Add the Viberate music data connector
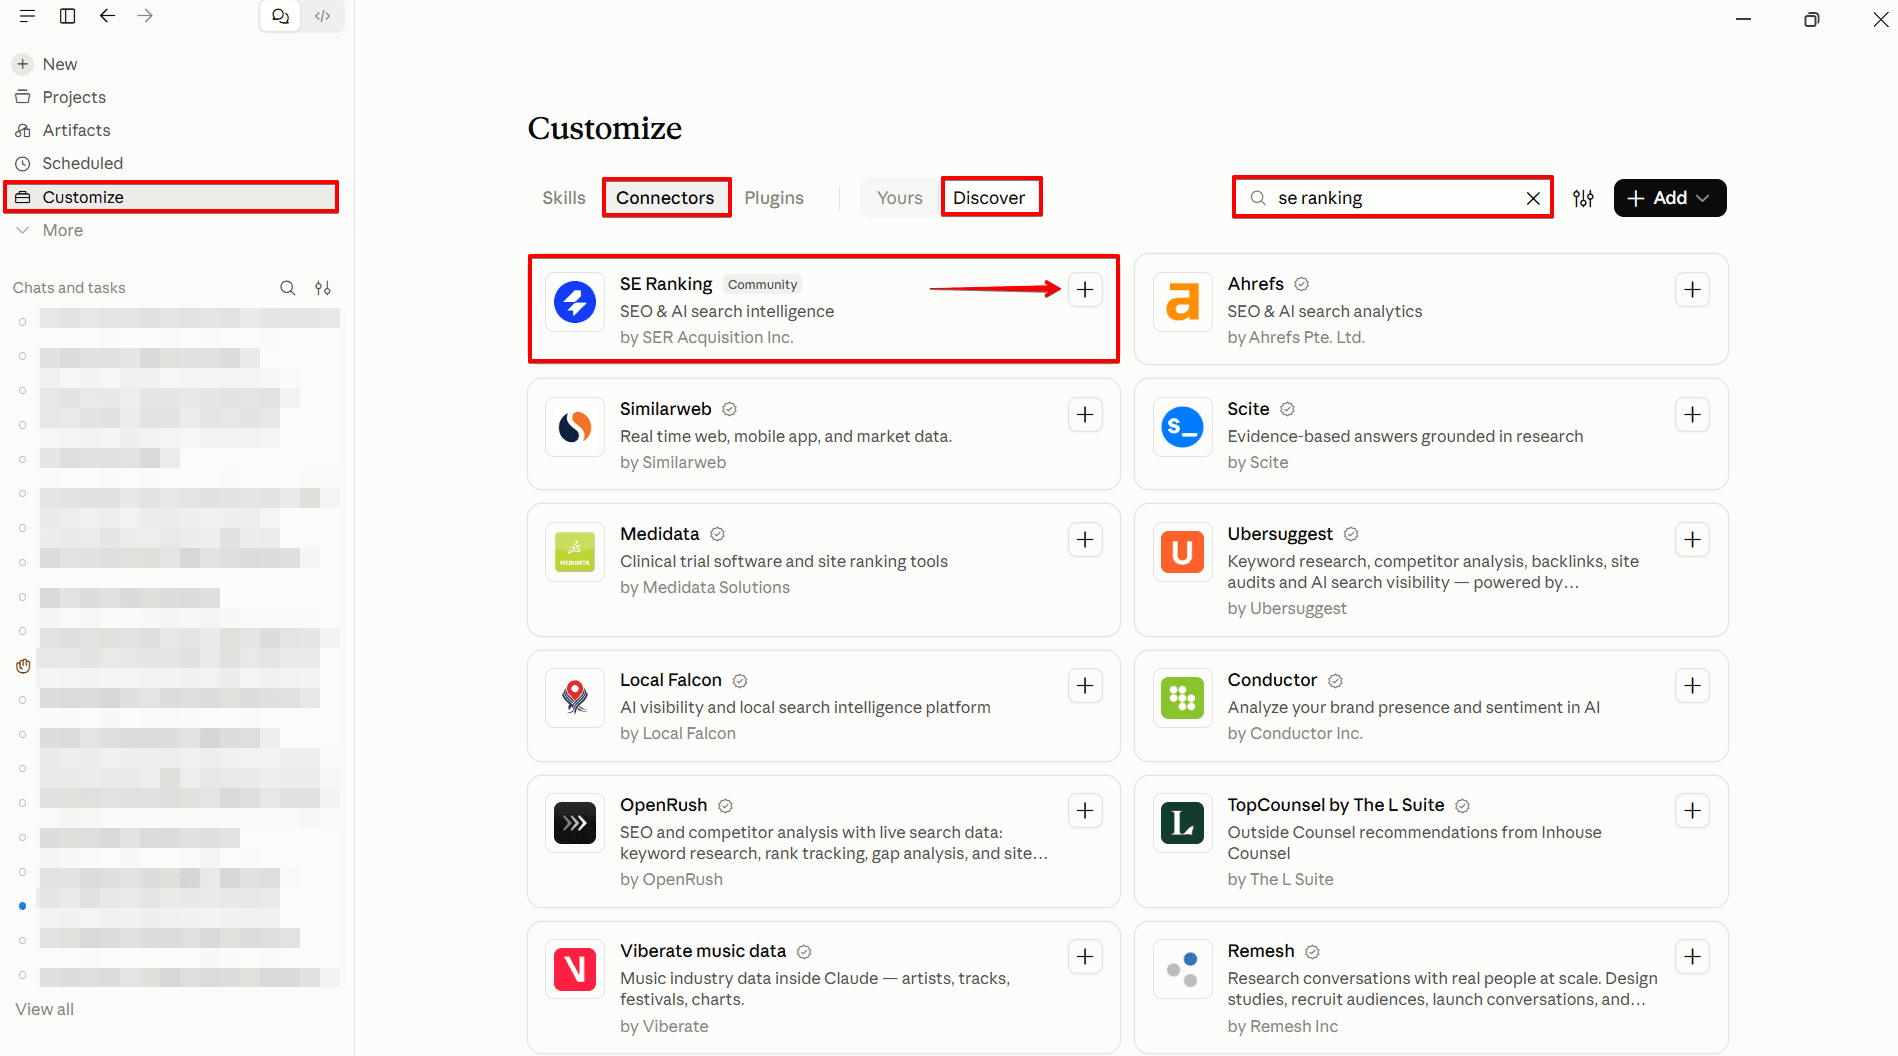1898x1056 pixels. click(1085, 957)
